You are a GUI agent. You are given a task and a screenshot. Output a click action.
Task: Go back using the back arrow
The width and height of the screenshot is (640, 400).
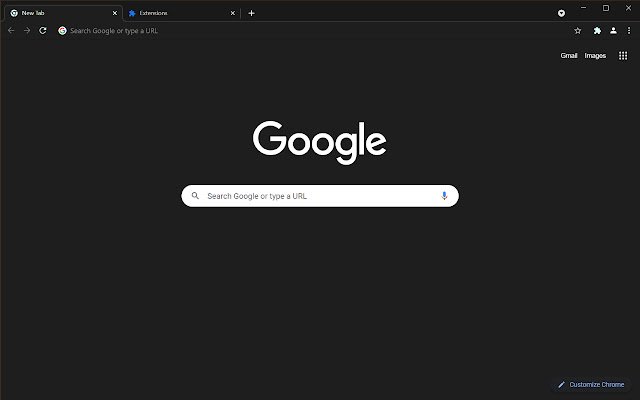[11, 31]
